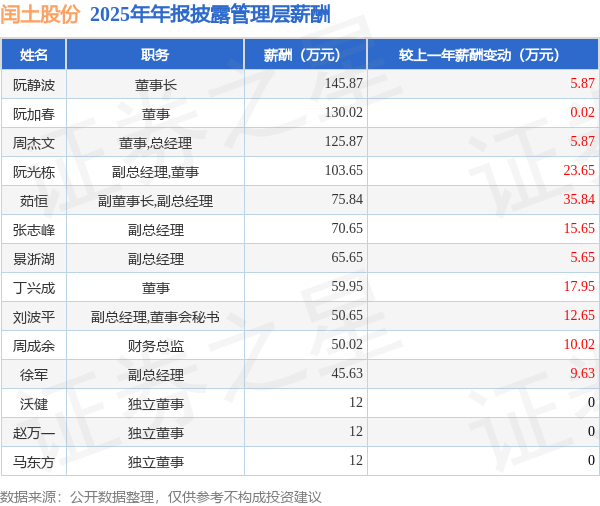Select the name 茹恒
The height and width of the screenshot is (506, 600).
(x=34, y=201)
